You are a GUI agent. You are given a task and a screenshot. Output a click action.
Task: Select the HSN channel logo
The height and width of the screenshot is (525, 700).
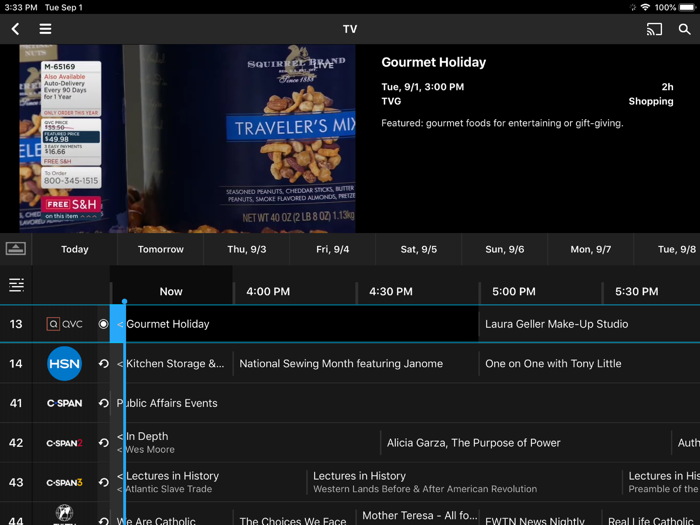point(64,363)
